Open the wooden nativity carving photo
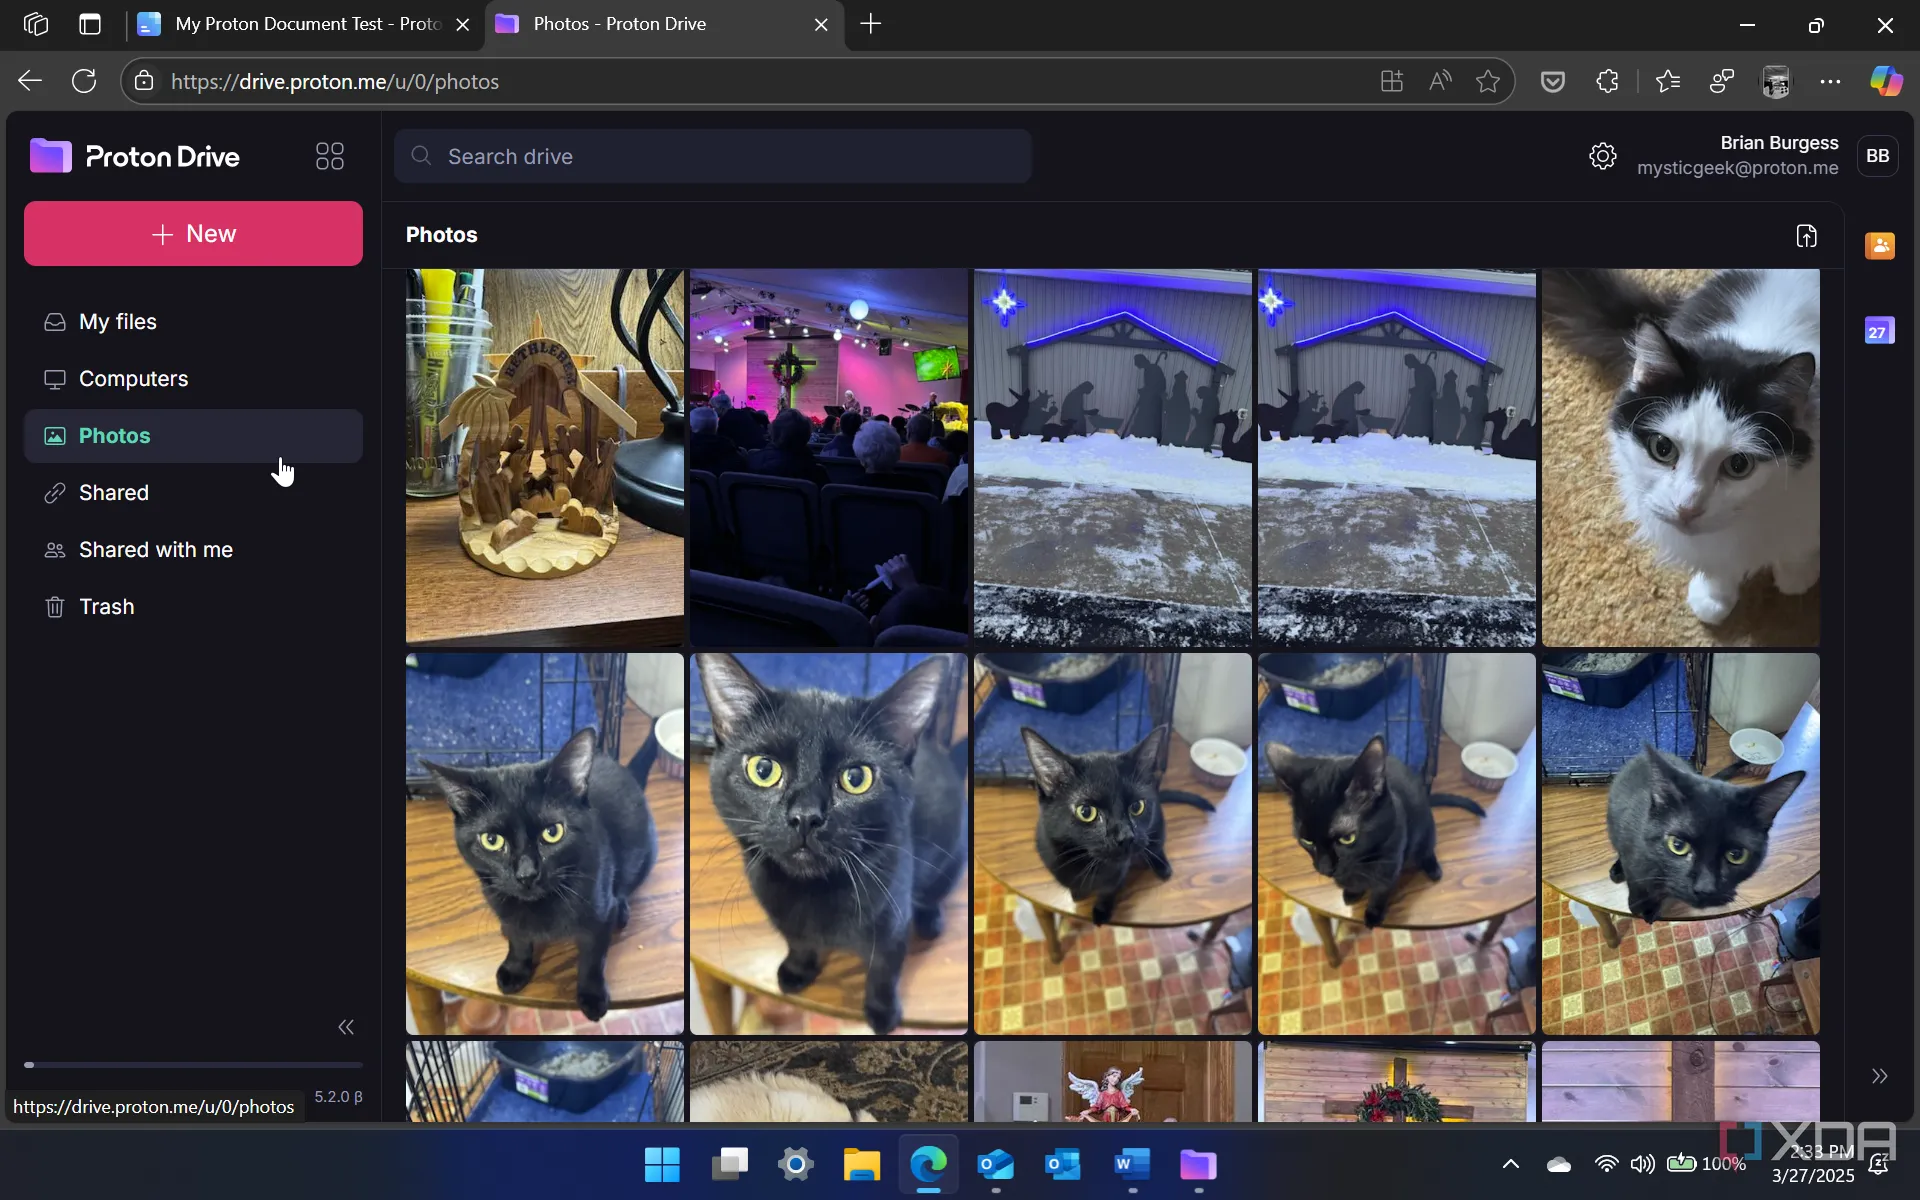This screenshot has height=1200, width=1920. [545, 457]
